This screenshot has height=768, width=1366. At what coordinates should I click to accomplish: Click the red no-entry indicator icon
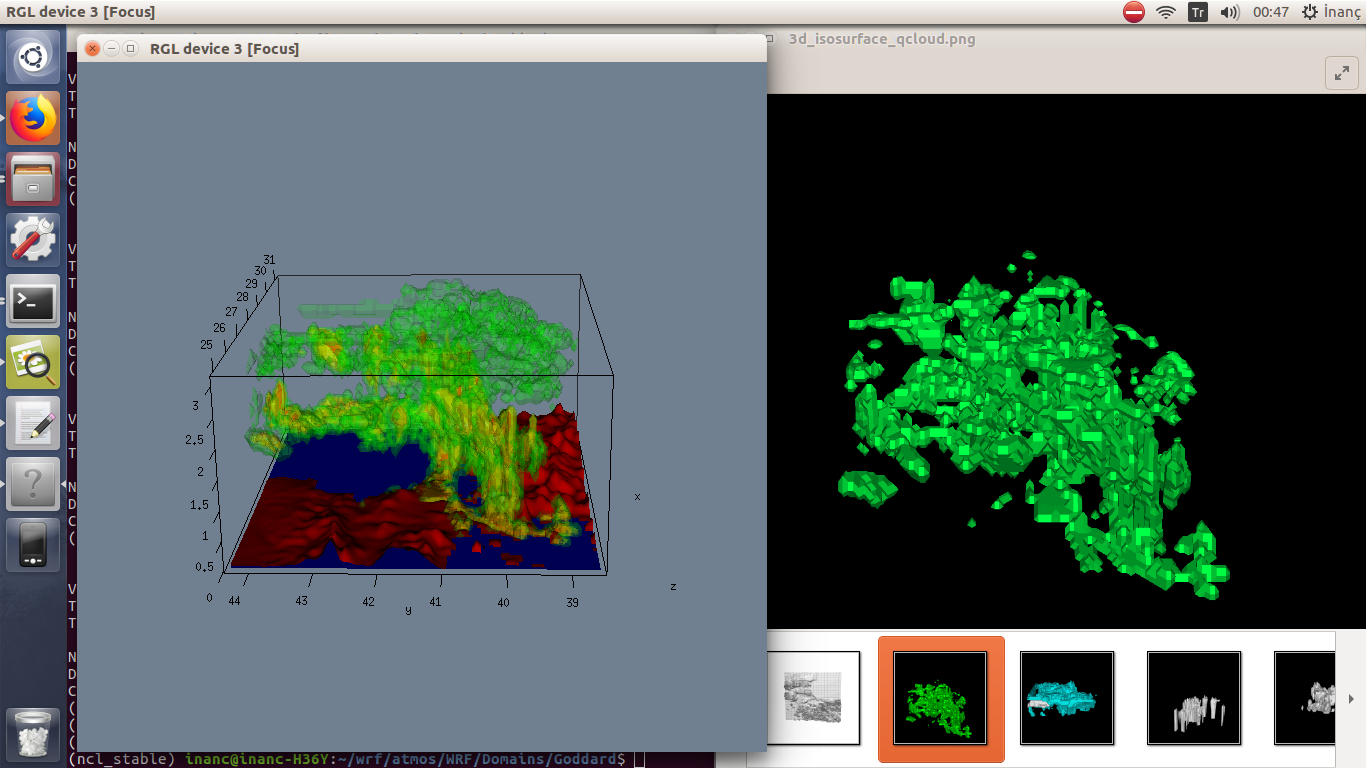(1133, 12)
